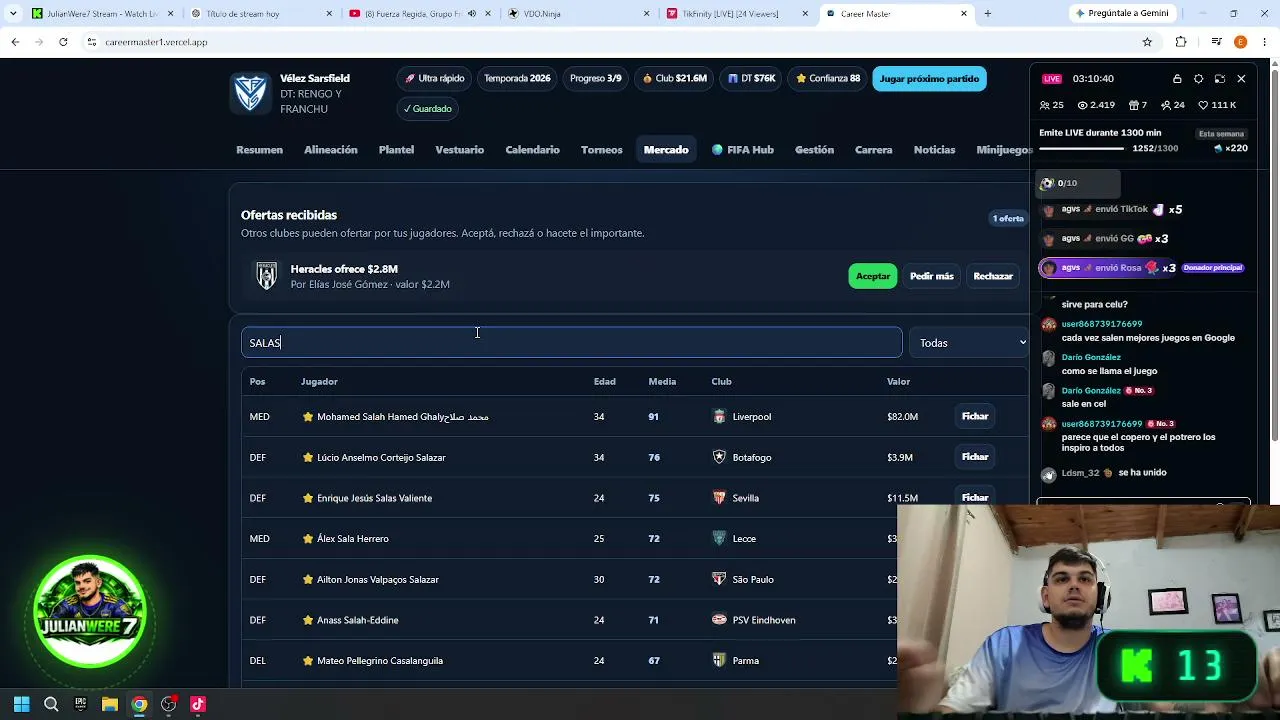Open the Chrome extensions puzzle icon
Viewport: 1280px width, 720px height.
[1181, 42]
